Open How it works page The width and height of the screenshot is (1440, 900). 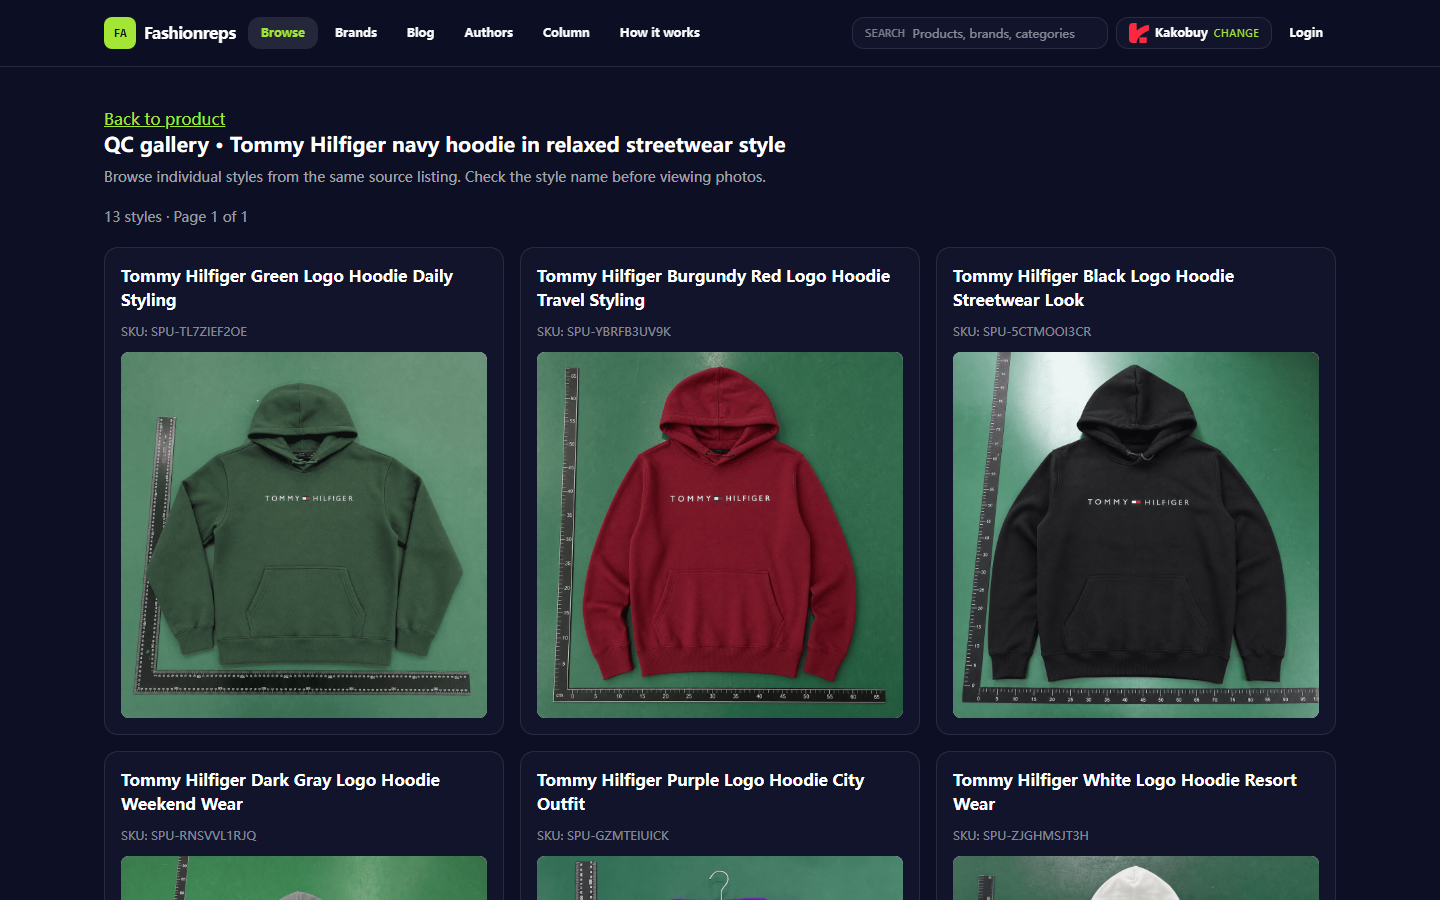[660, 33]
